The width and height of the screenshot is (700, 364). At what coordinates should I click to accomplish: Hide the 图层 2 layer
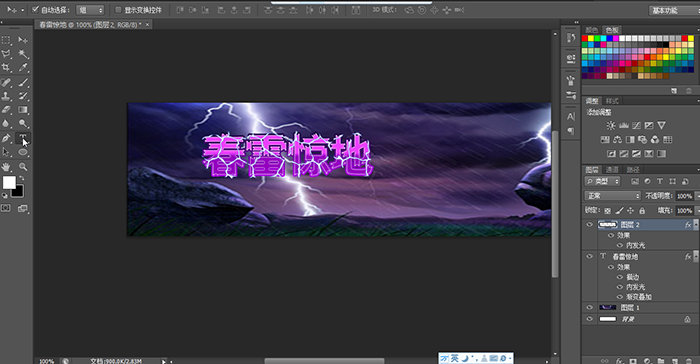589,224
